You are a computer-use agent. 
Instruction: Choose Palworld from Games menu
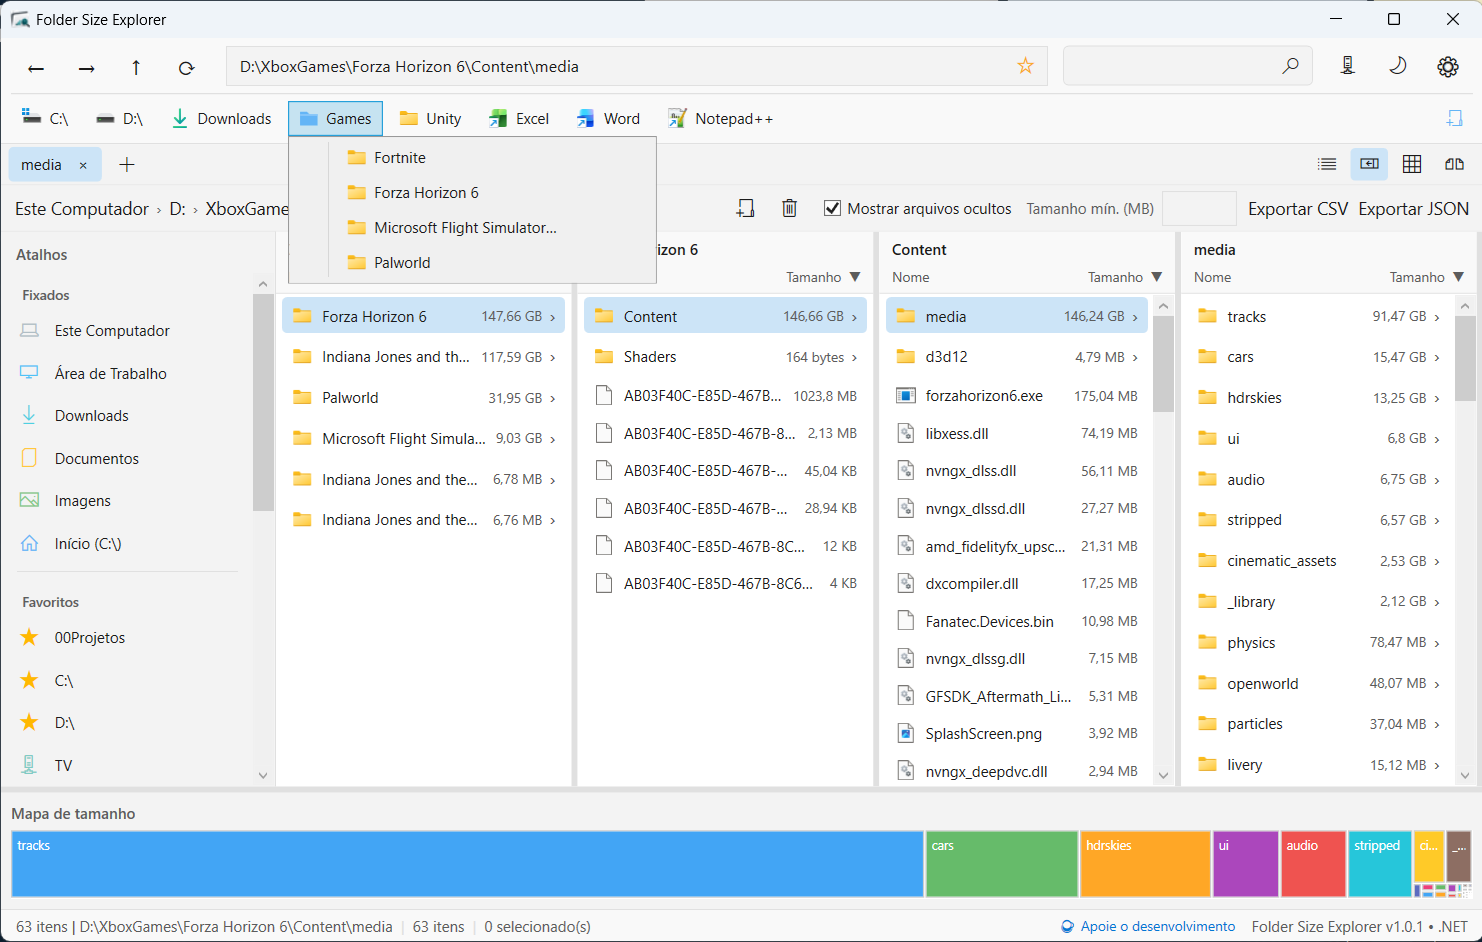tap(472, 263)
